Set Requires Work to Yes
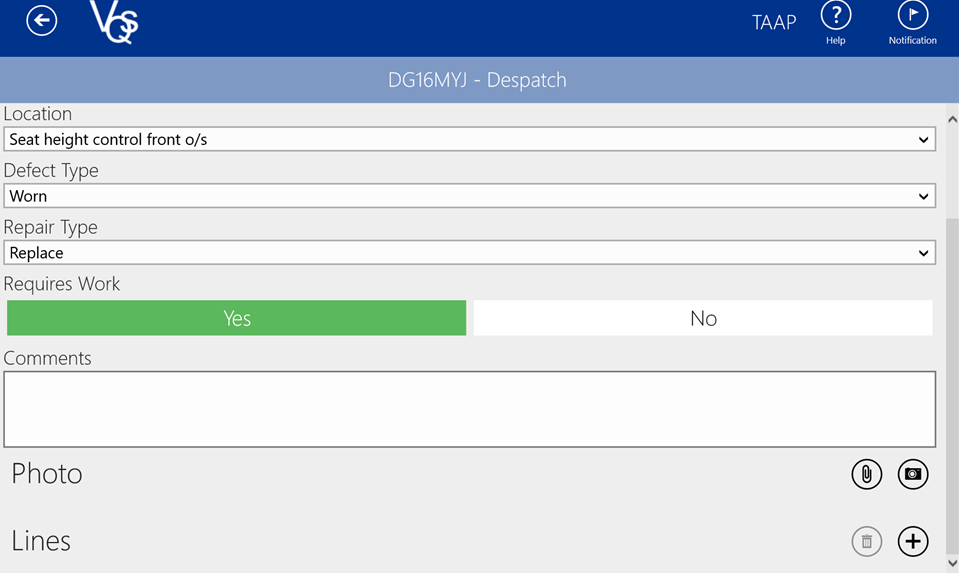Image resolution: width=959 pixels, height=573 pixels. click(x=237, y=318)
